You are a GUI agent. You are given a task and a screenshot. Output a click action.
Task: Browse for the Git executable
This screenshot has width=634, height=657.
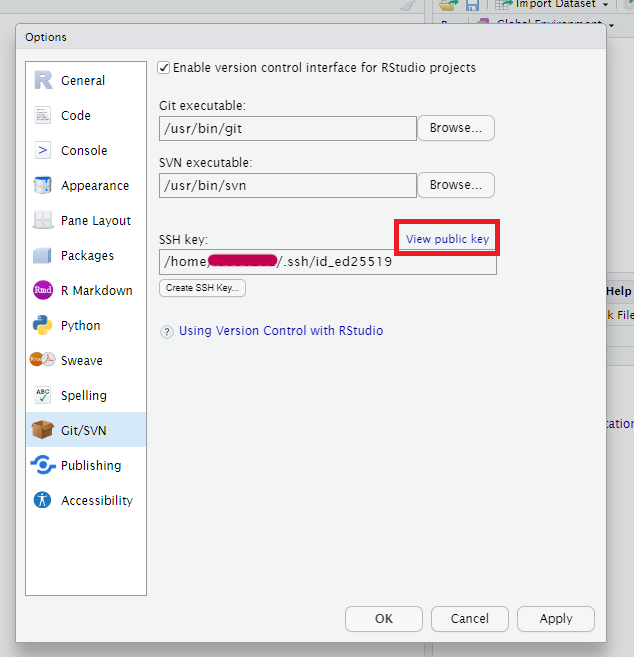(x=455, y=128)
